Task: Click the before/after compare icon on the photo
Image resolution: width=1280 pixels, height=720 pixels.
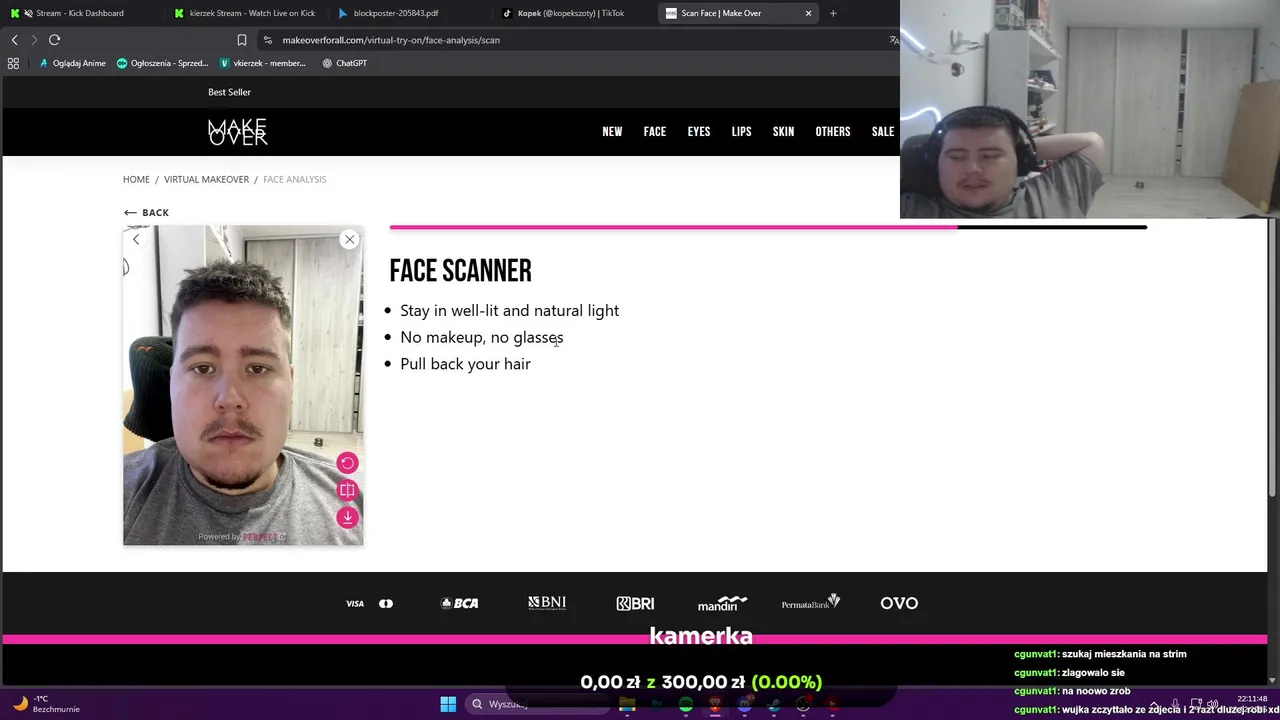Action: tap(347, 490)
